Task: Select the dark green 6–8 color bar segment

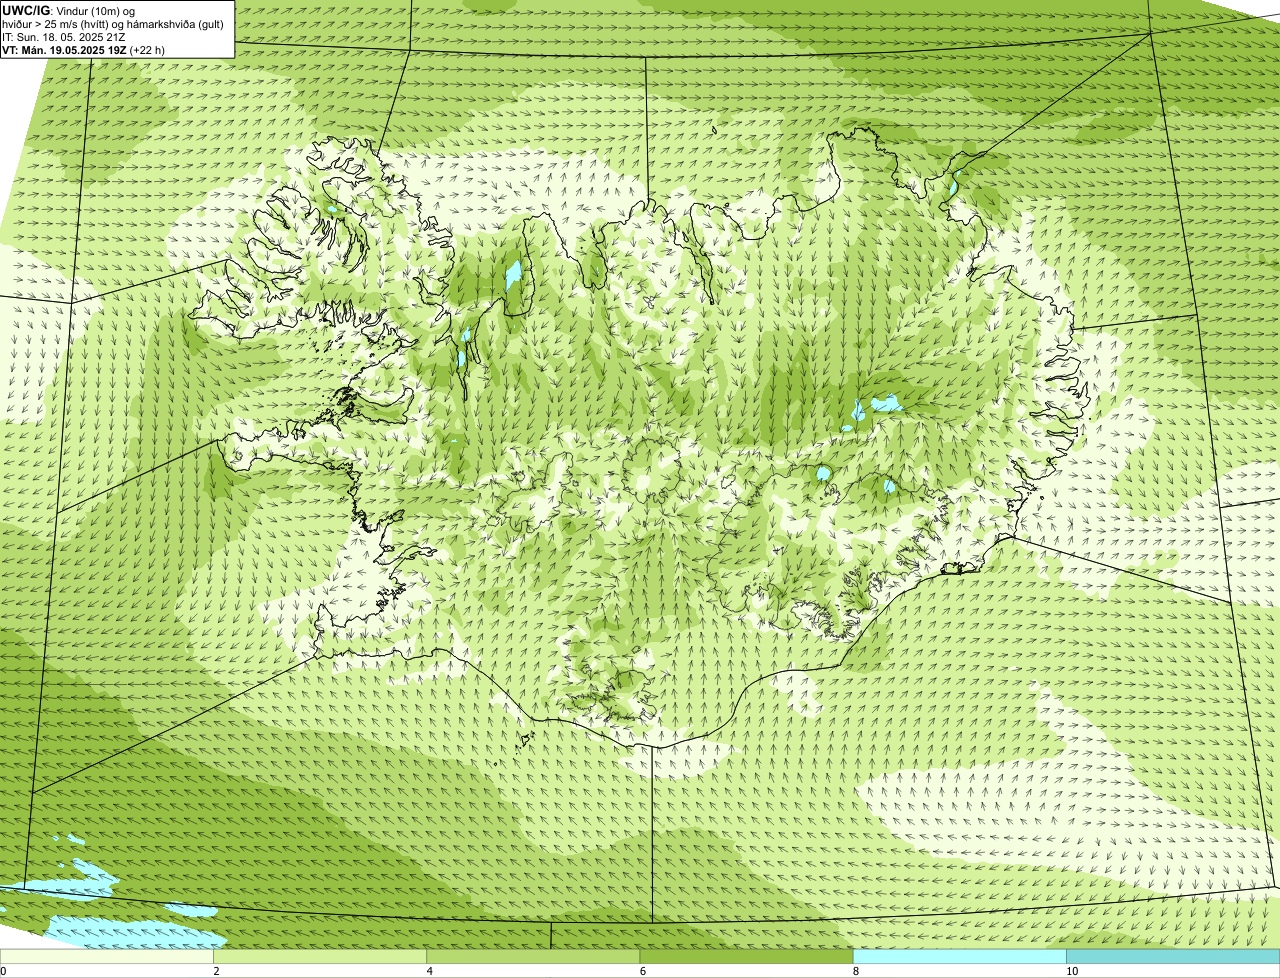Action: [x=746, y=957]
